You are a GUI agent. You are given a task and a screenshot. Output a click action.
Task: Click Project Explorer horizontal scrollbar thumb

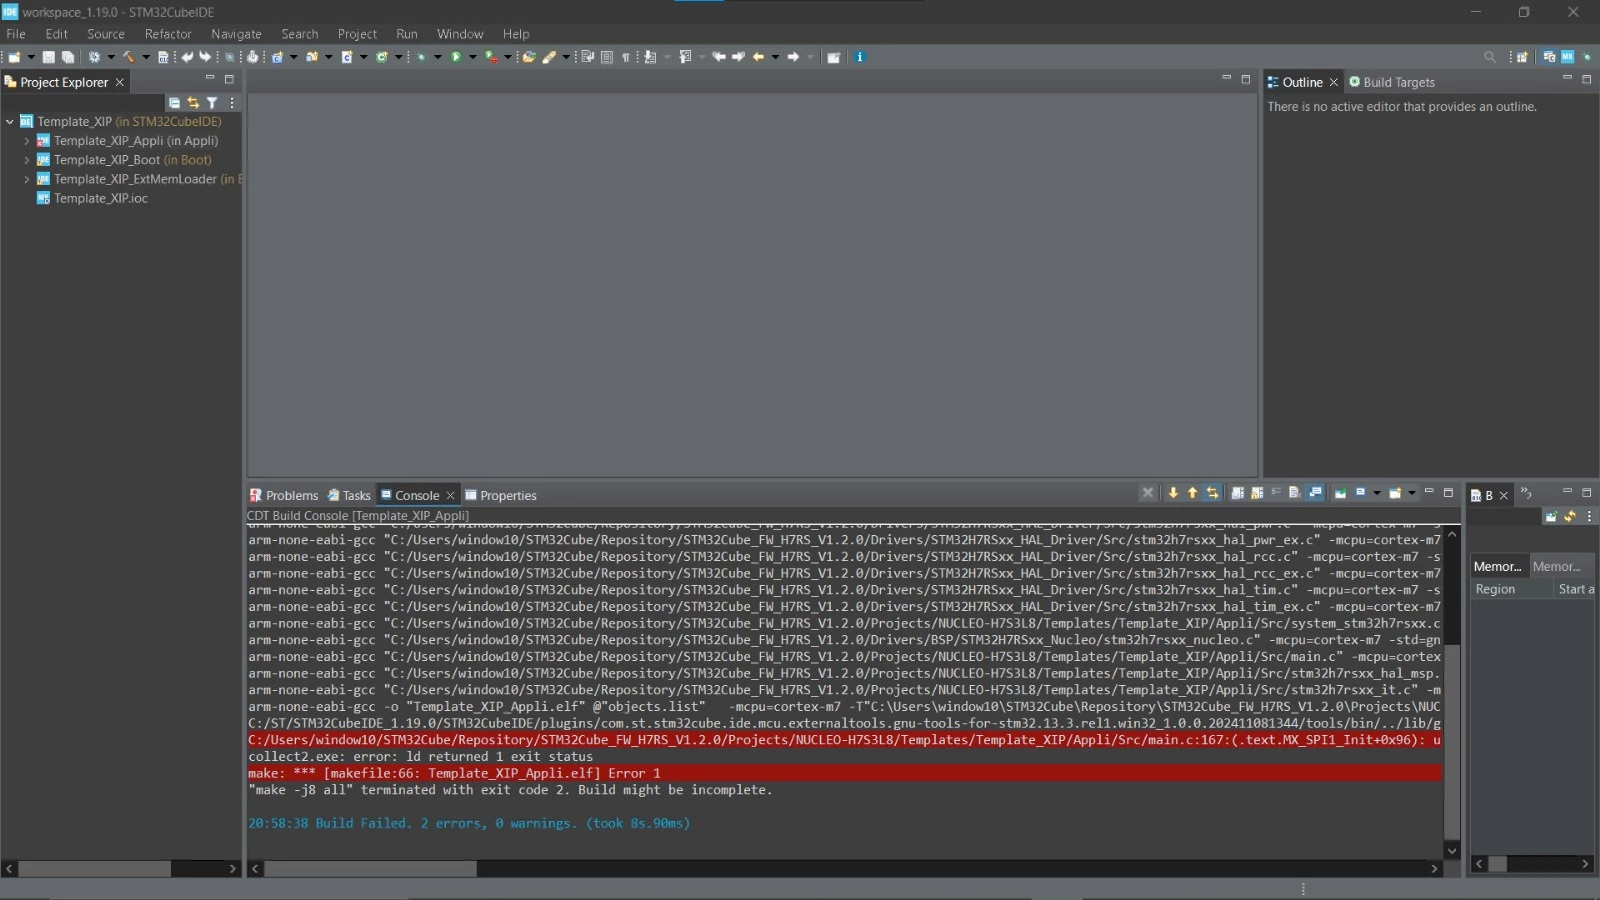95,869
